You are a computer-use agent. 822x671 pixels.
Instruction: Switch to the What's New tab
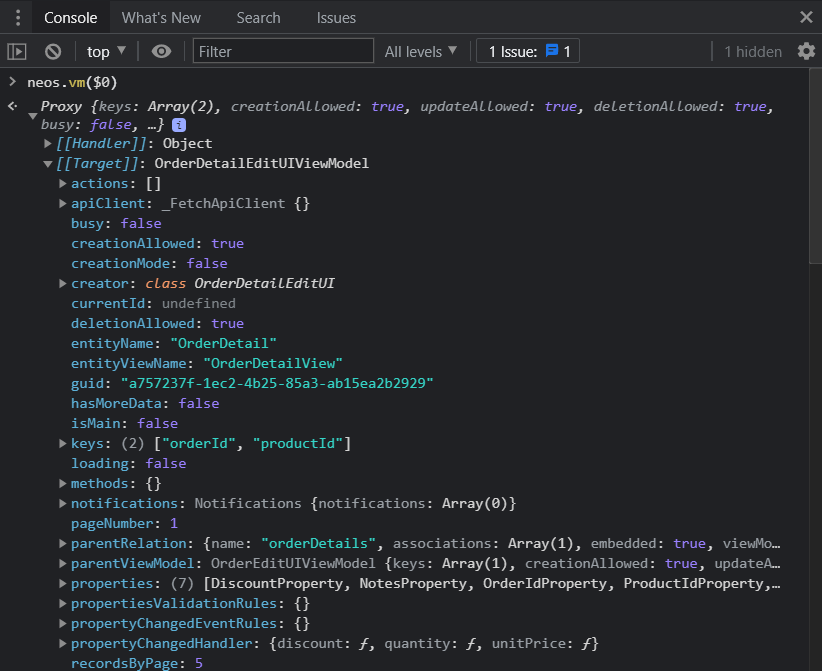click(161, 18)
